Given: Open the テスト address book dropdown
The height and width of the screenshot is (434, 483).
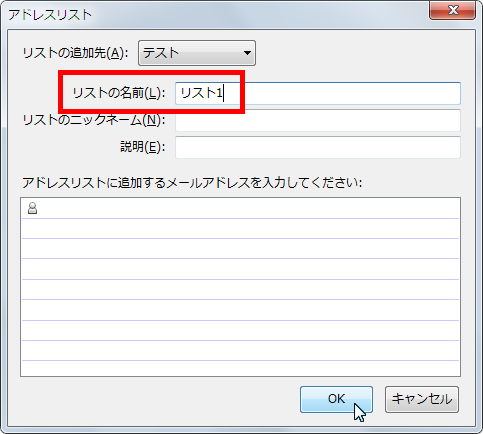Looking at the screenshot, I should pyautogui.click(x=197, y=53).
